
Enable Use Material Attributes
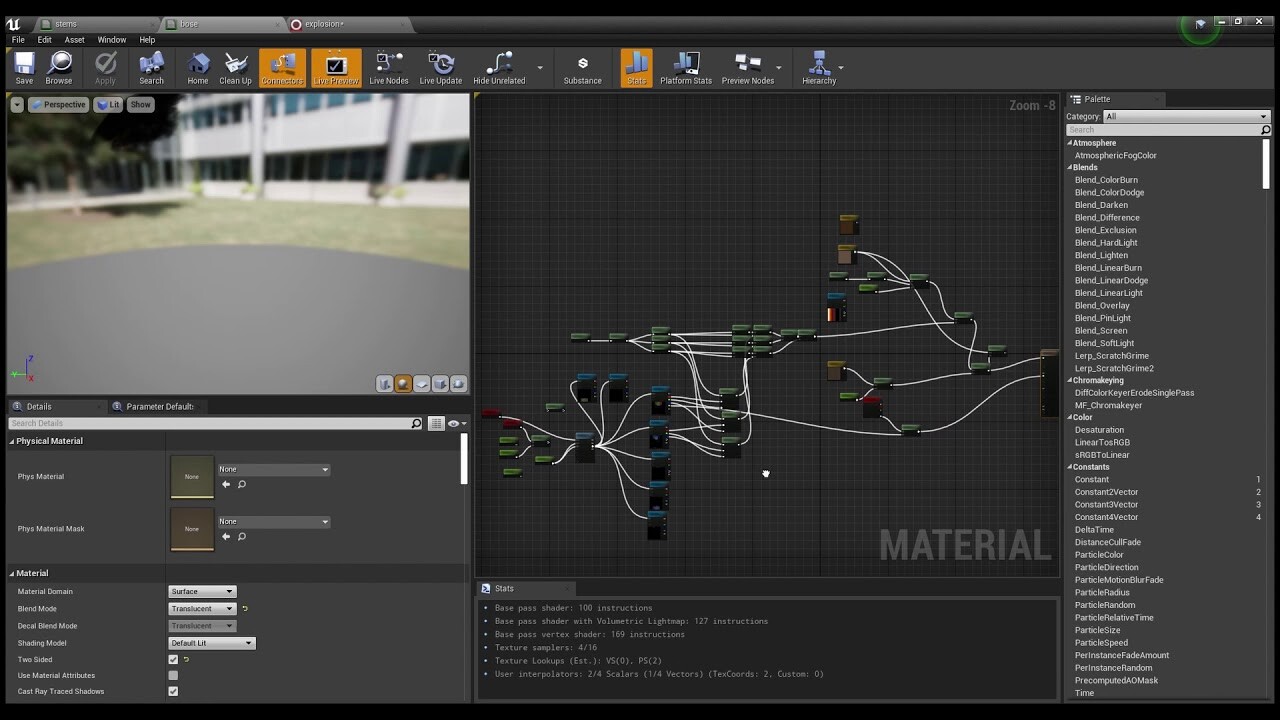pos(173,675)
